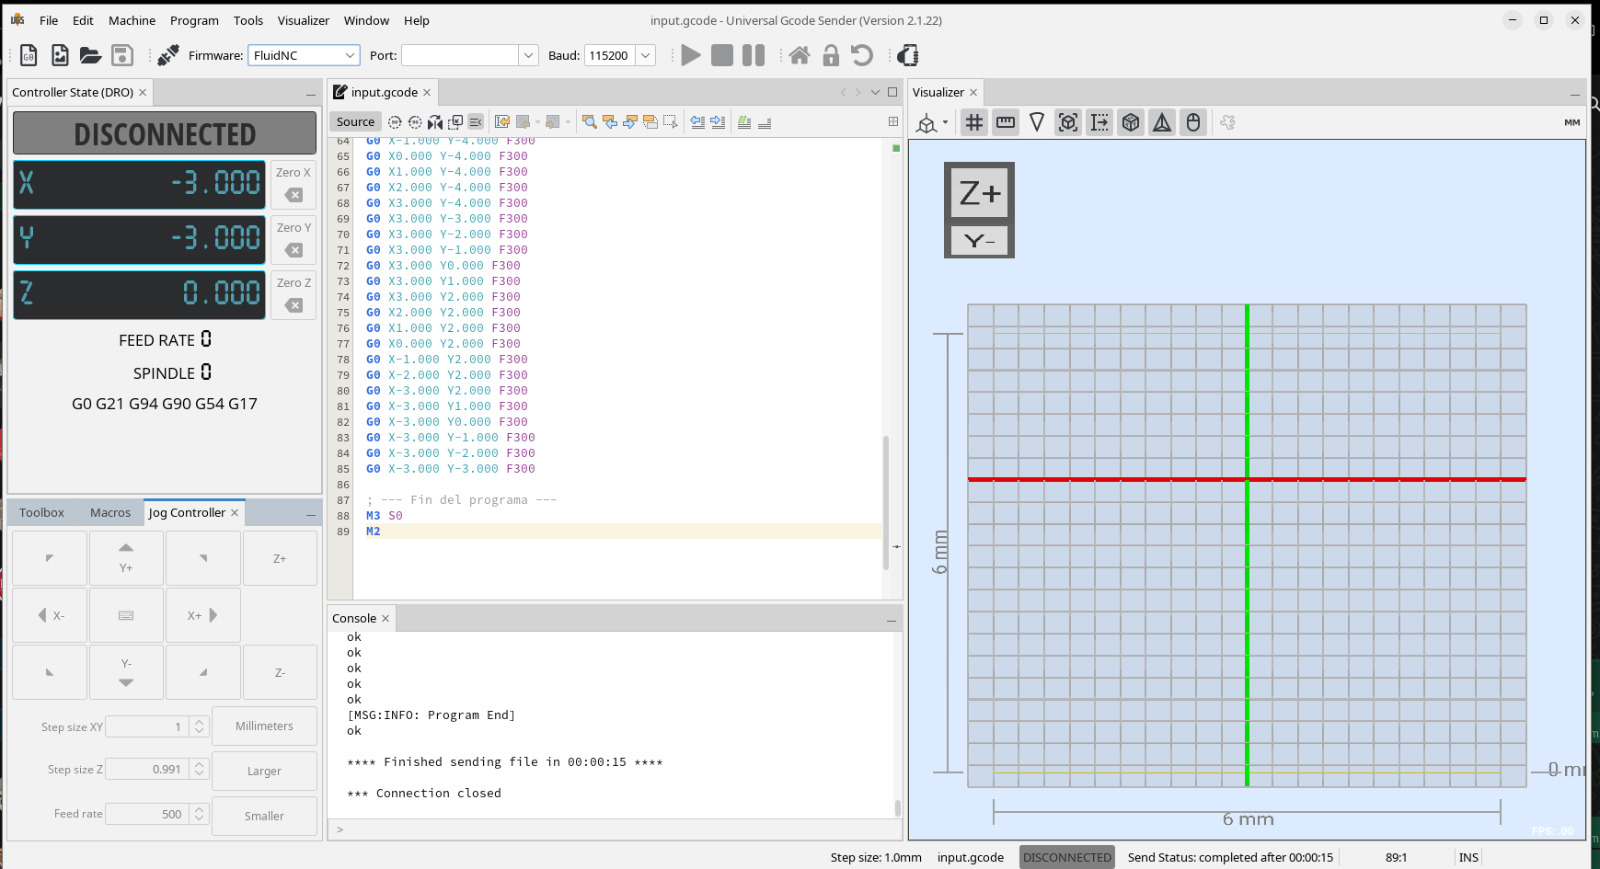This screenshot has width=1600, height=869.
Task: Click the Millimeters units button
Action: click(x=264, y=726)
